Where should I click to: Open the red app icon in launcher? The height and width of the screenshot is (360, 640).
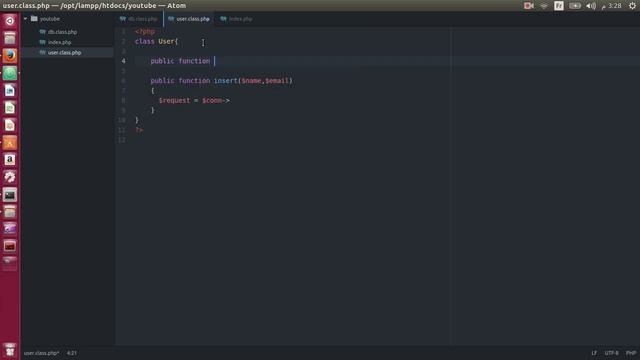pos(10,246)
